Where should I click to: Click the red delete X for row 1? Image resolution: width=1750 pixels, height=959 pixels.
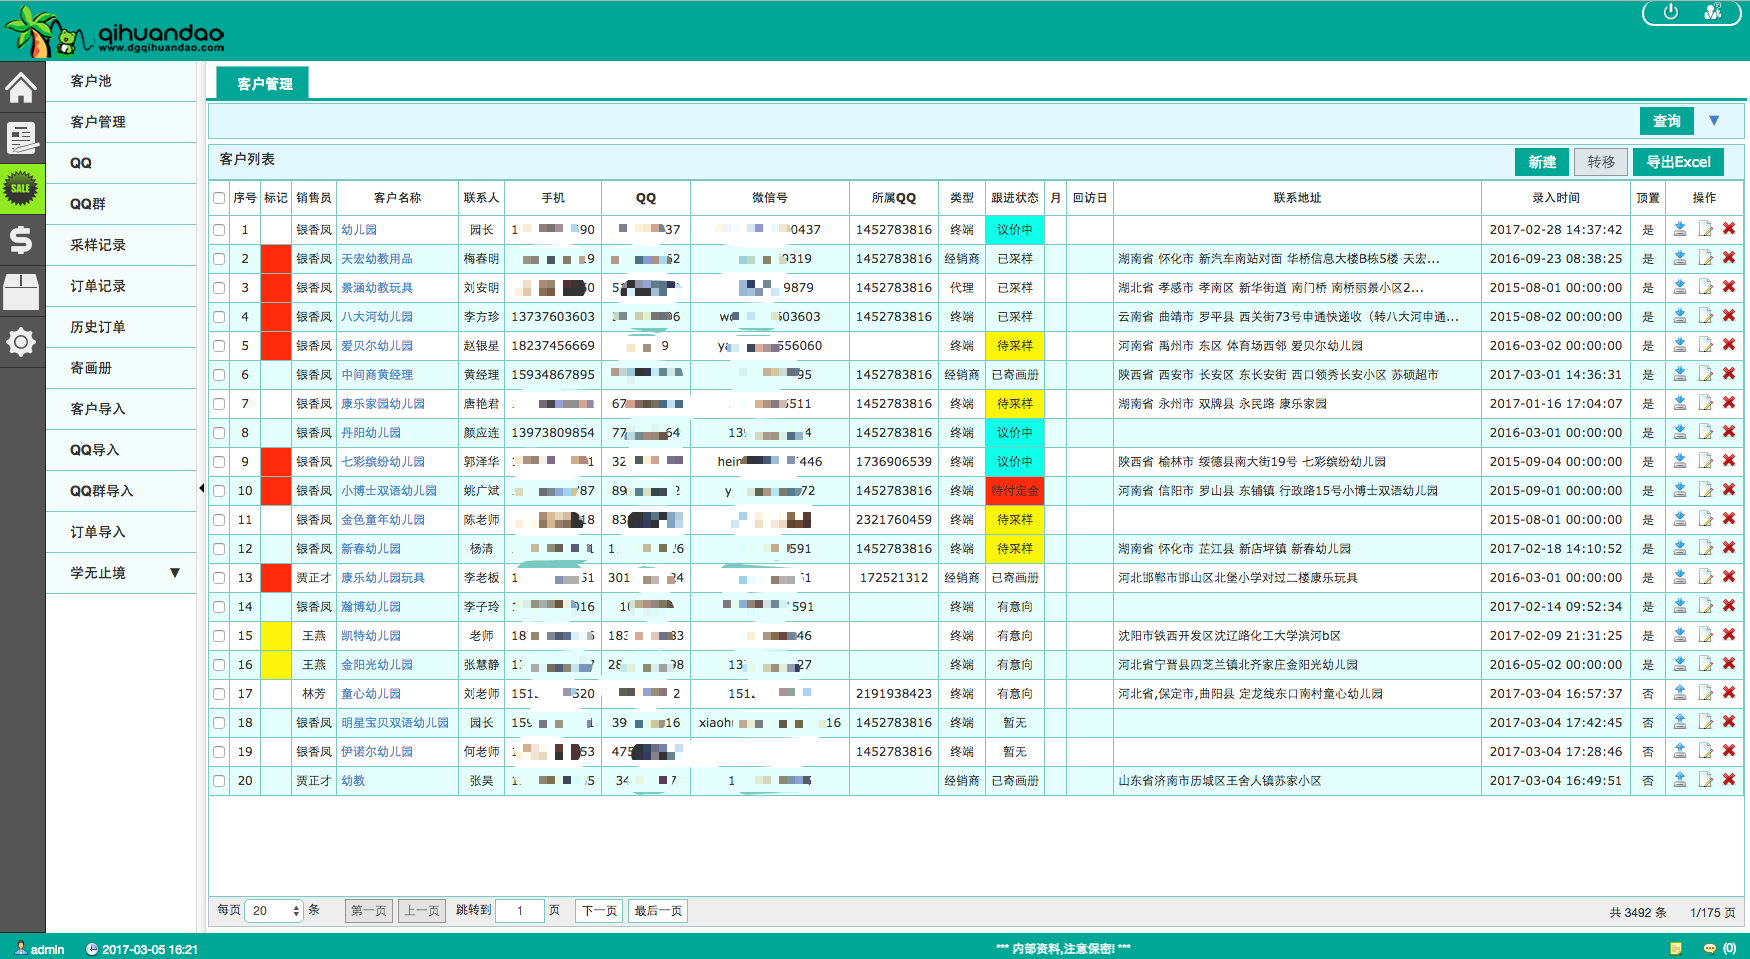coord(1729,229)
